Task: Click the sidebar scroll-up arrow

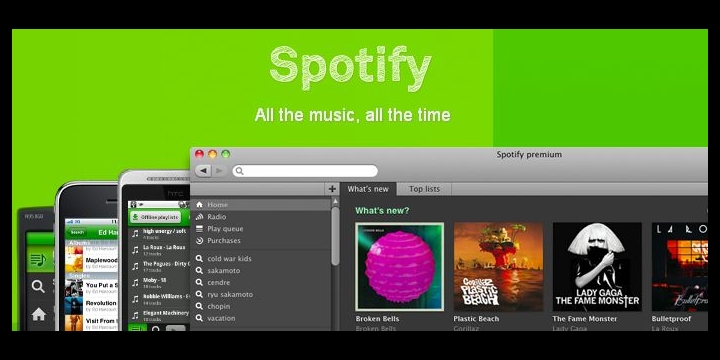Action: pyautogui.click(x=335, y=202)
